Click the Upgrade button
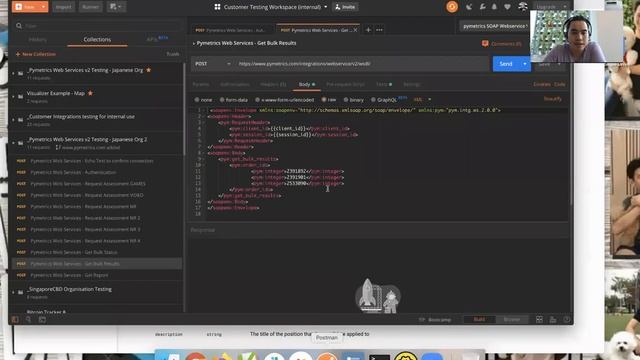 click(x=546, y=7)
